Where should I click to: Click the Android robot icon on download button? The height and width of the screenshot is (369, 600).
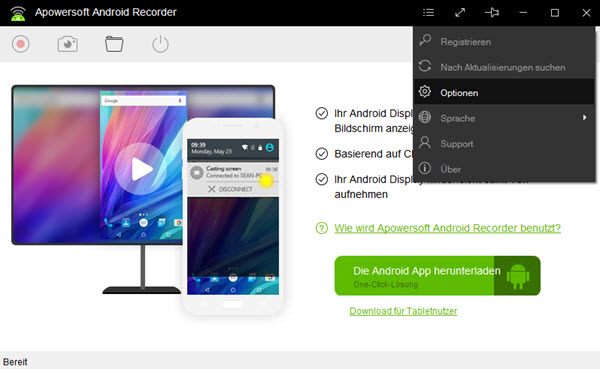(x=518, y=276)
